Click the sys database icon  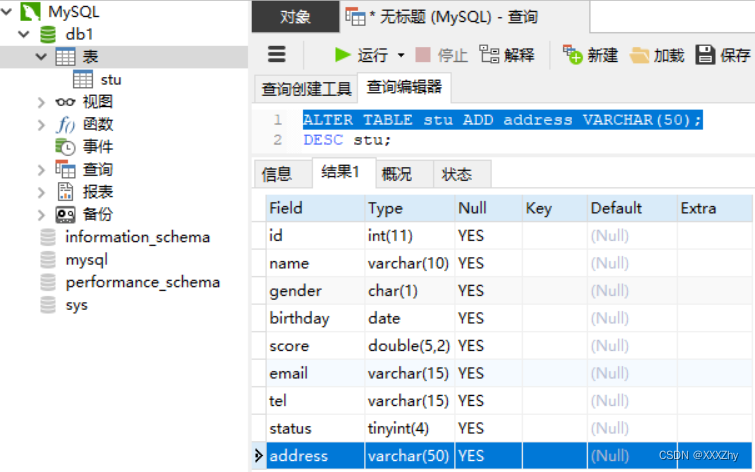pos(48,305)
